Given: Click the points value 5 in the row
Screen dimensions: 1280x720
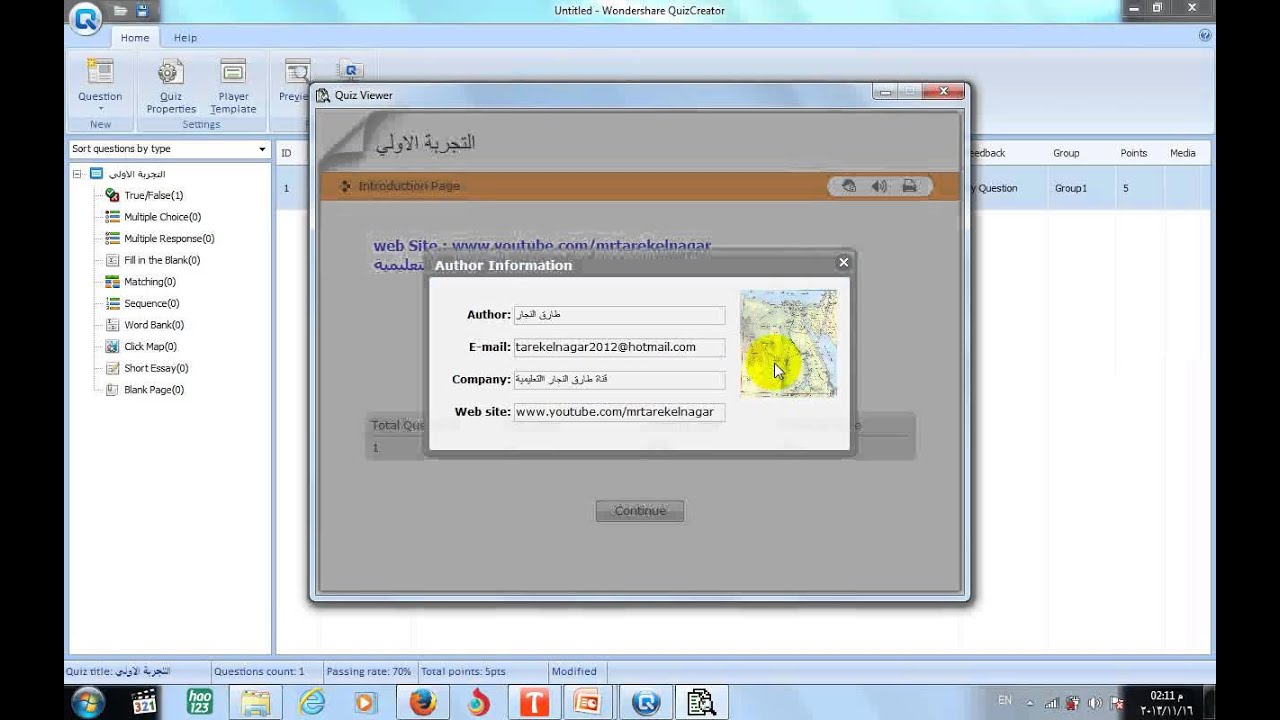Looking at the screenshot, I should click(x=1125, y=188).
